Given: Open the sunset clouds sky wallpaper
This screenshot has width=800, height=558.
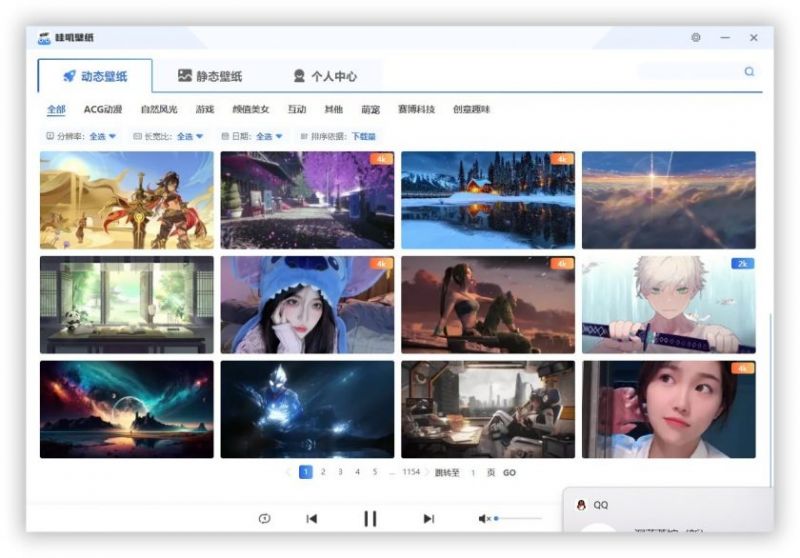Looking at the screenshot, I should click(669, 200).
